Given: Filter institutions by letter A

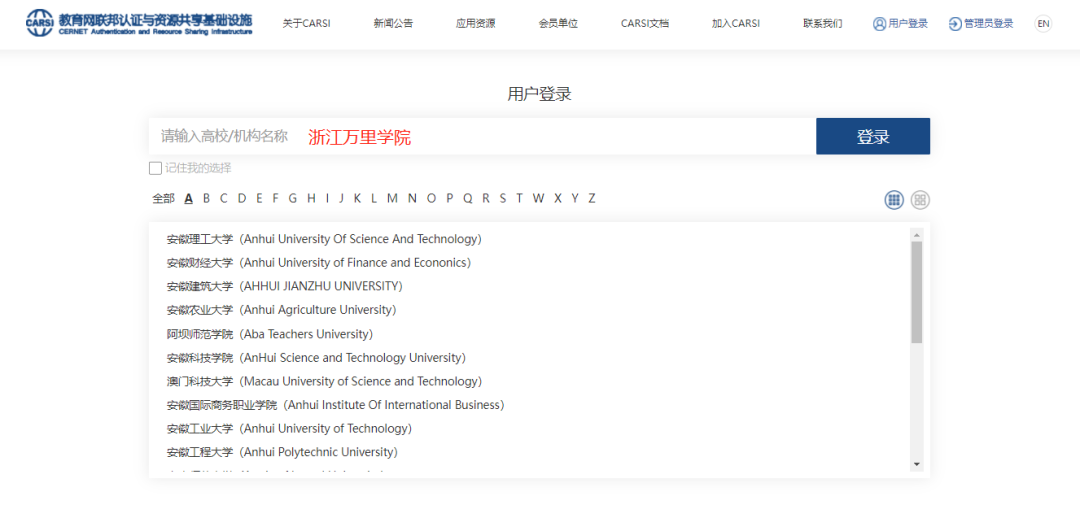Looking at the screenshot, I should [x=189, y=198].
